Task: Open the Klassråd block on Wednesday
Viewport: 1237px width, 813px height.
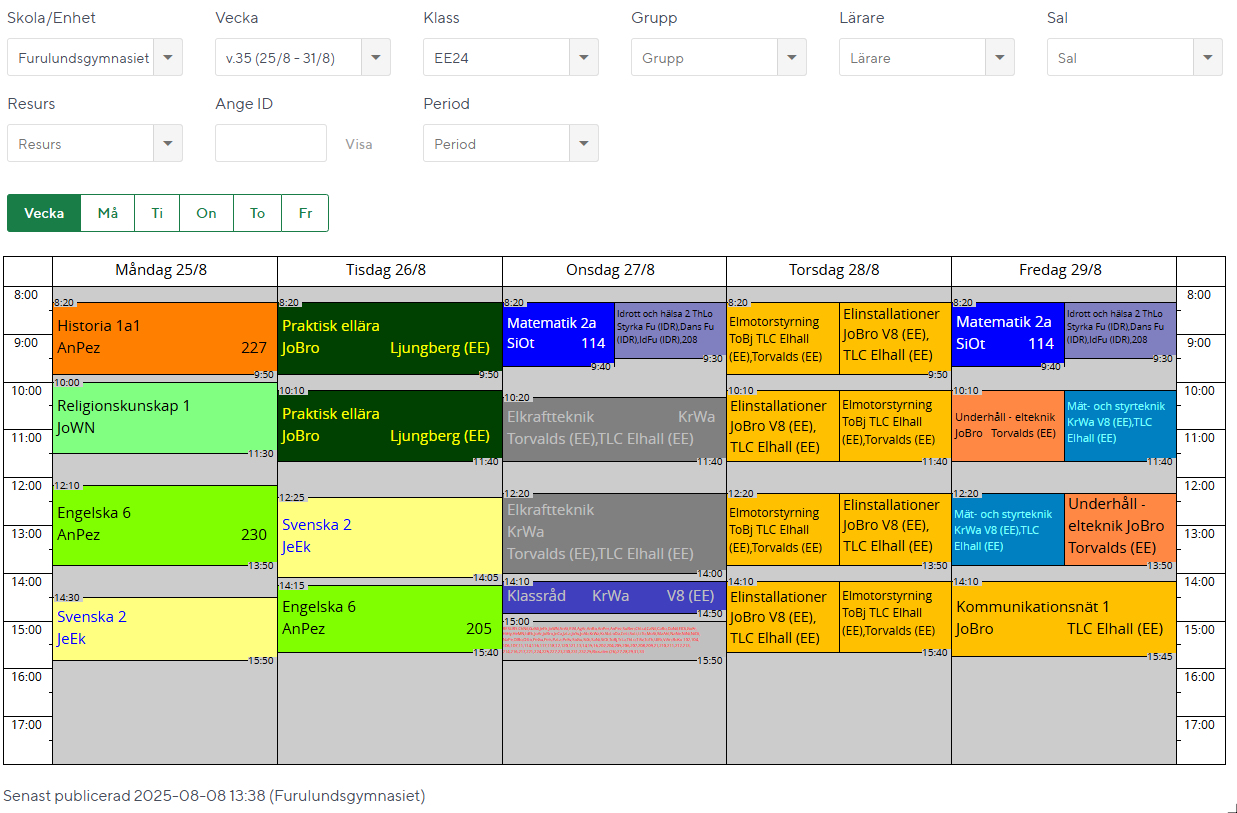Action: [614, 596]
